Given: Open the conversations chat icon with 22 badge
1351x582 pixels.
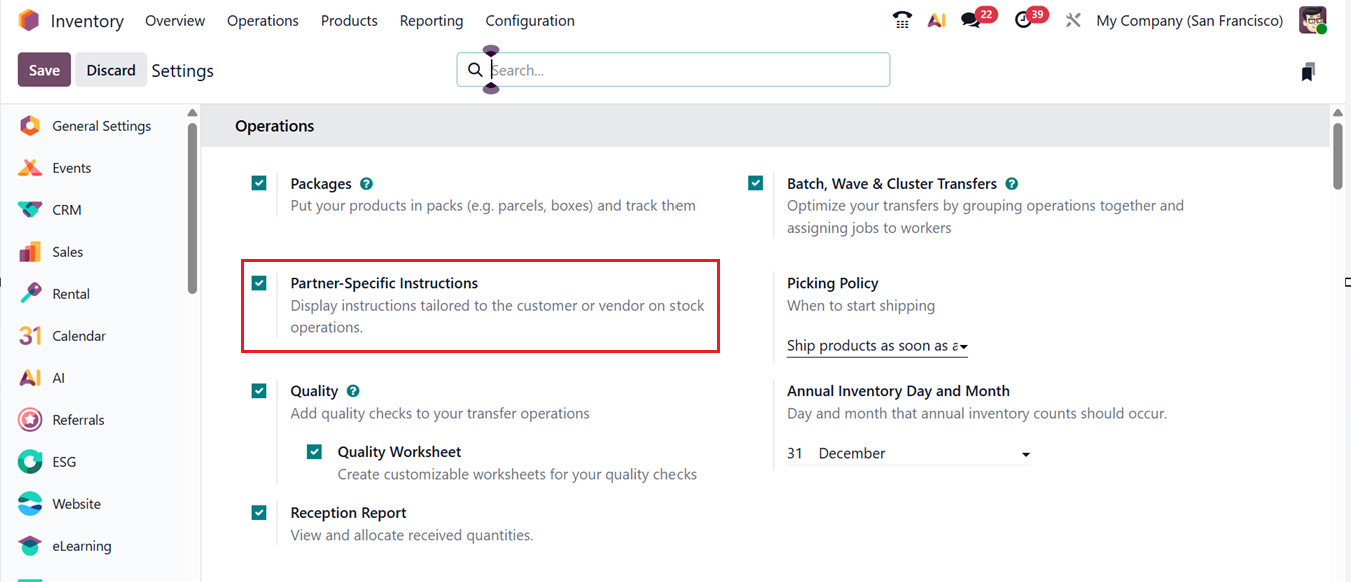Looking at the screenshot, I should (x=971, y=20).
